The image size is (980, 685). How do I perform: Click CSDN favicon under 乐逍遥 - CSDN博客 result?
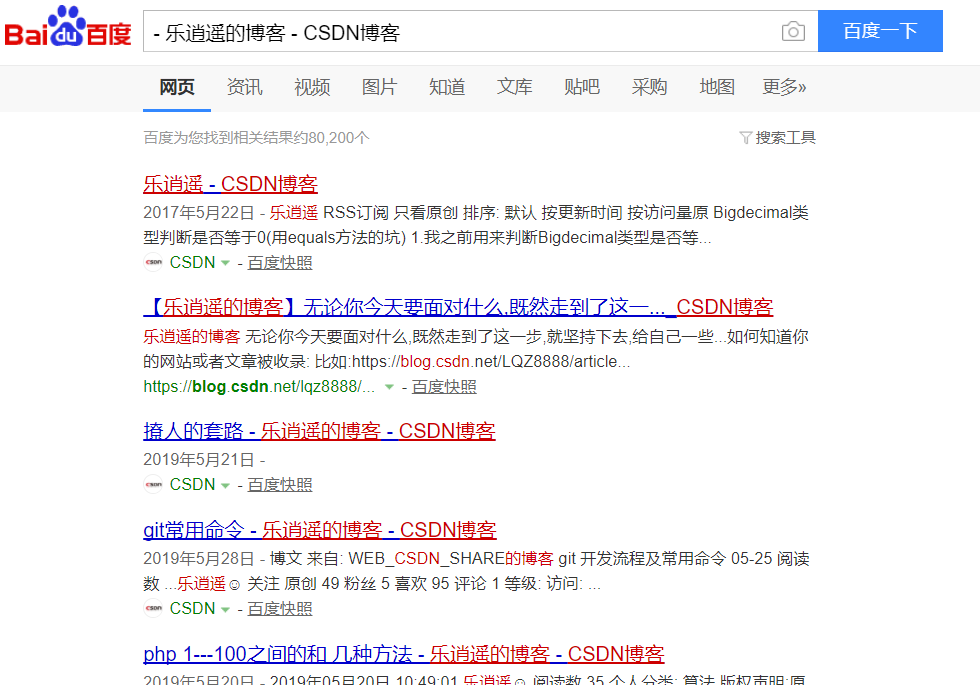coord(153,262)
